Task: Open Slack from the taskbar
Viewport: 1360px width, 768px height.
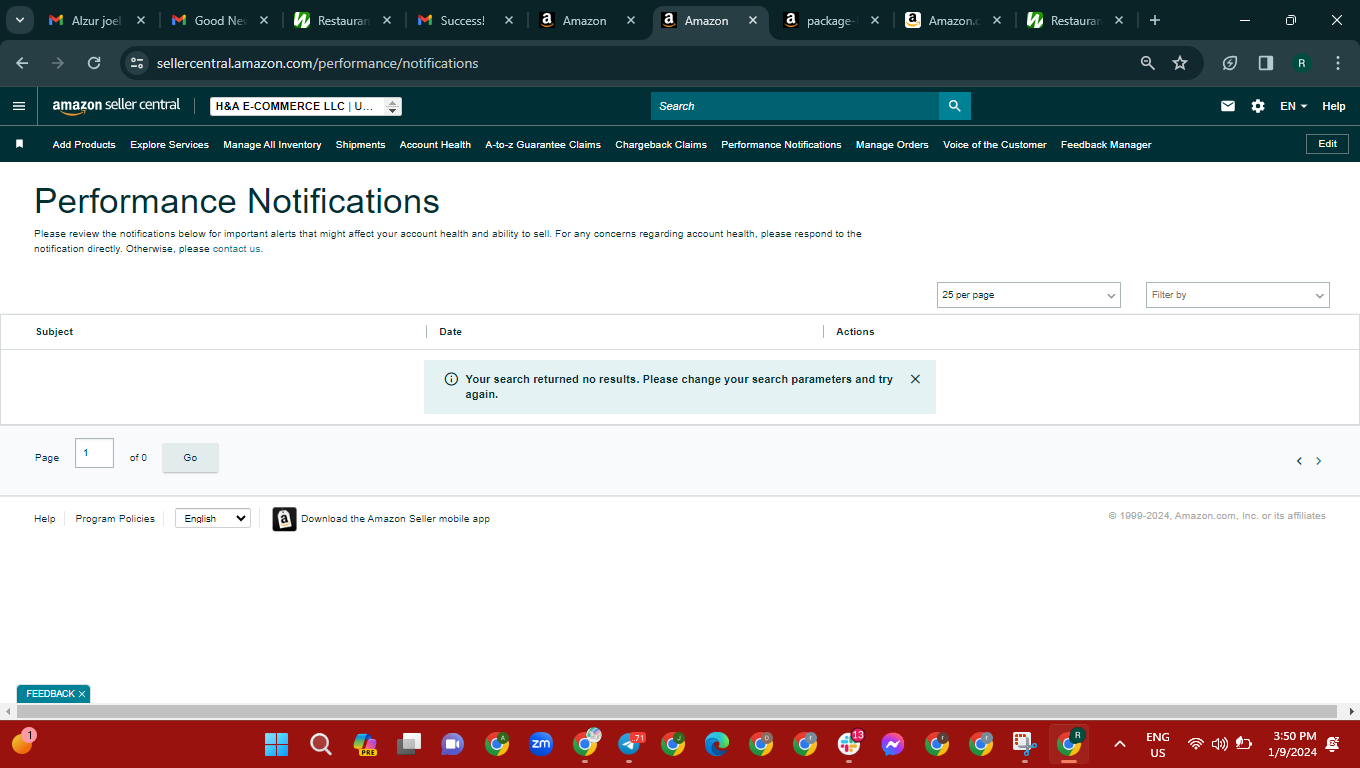Action: pos(849,744)
